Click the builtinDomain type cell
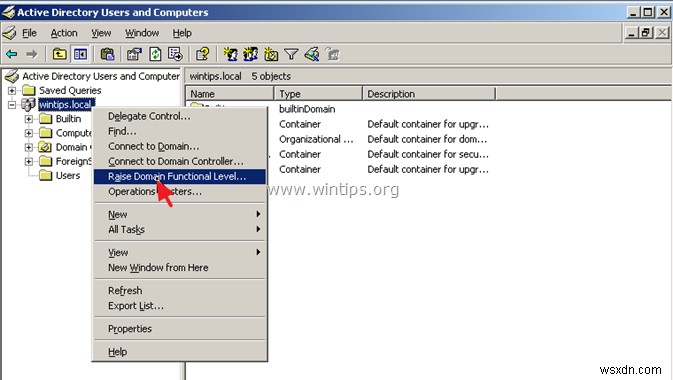This screenshot has width=673, height=380. click(x=307, y=109)
